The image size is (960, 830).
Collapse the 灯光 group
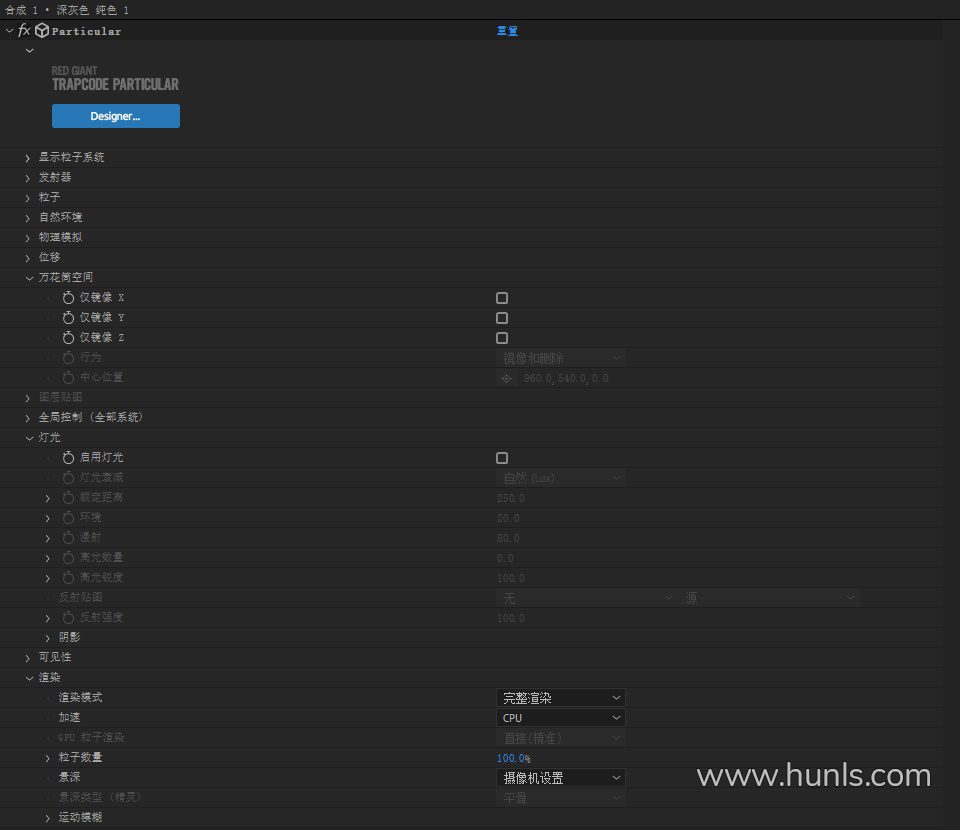tap(29, 438)
